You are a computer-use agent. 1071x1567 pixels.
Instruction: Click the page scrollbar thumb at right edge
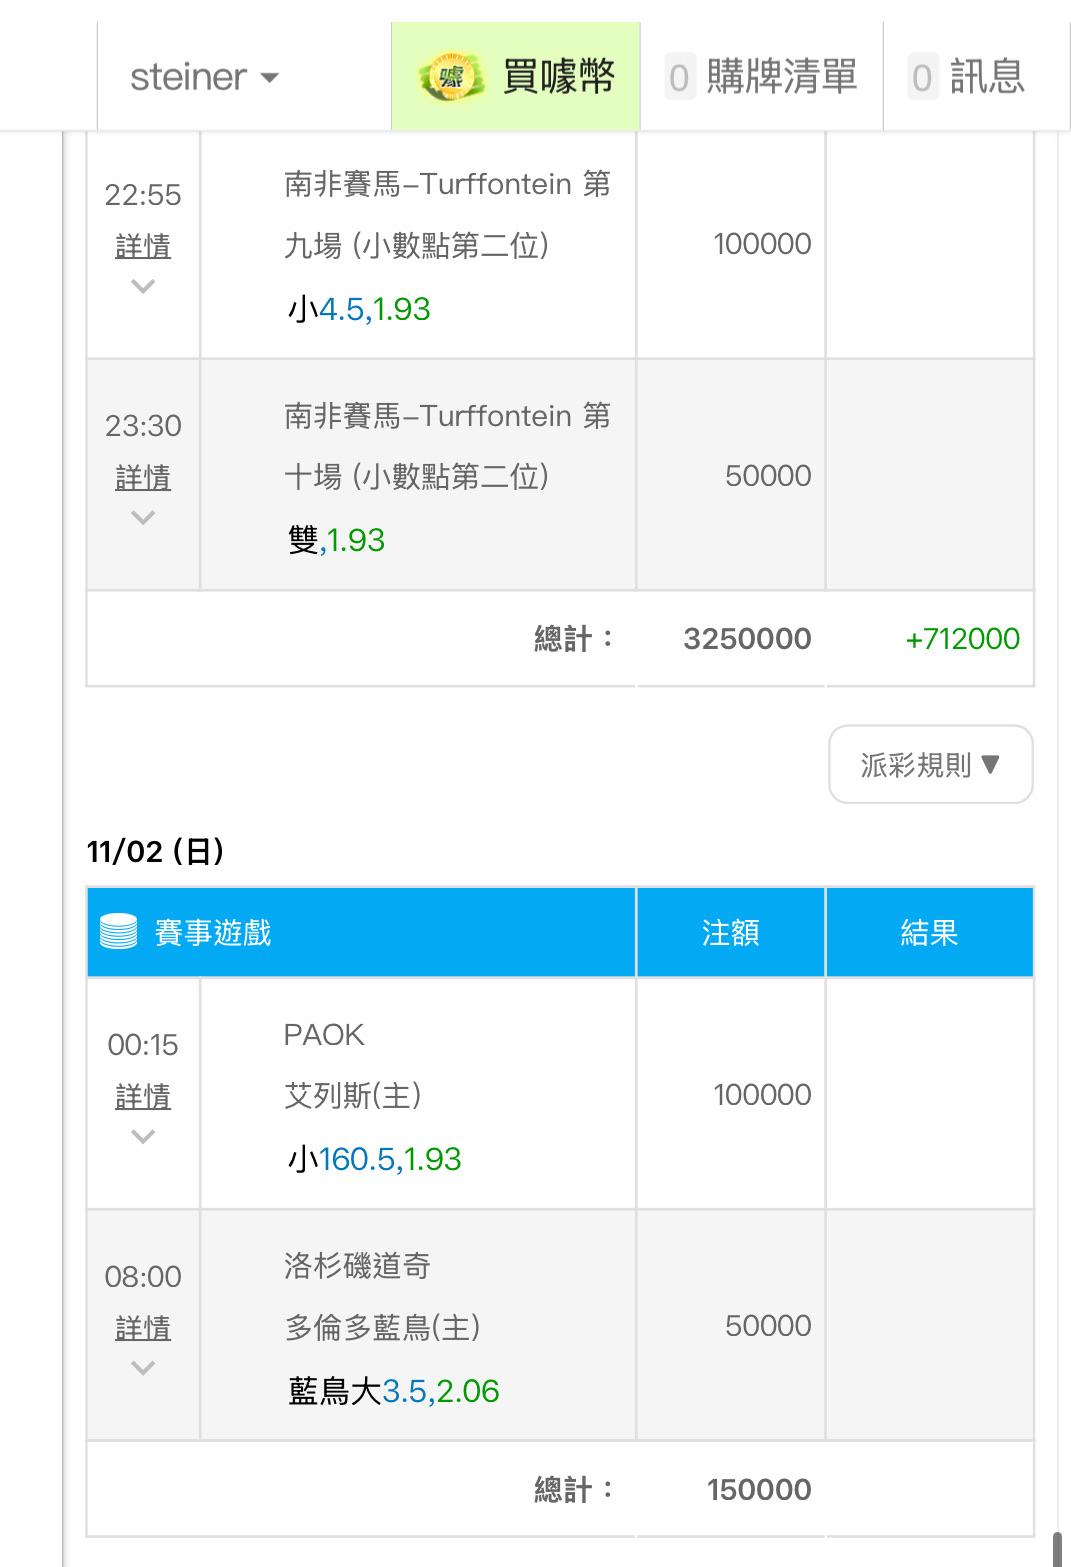tap(1058, 1549)
